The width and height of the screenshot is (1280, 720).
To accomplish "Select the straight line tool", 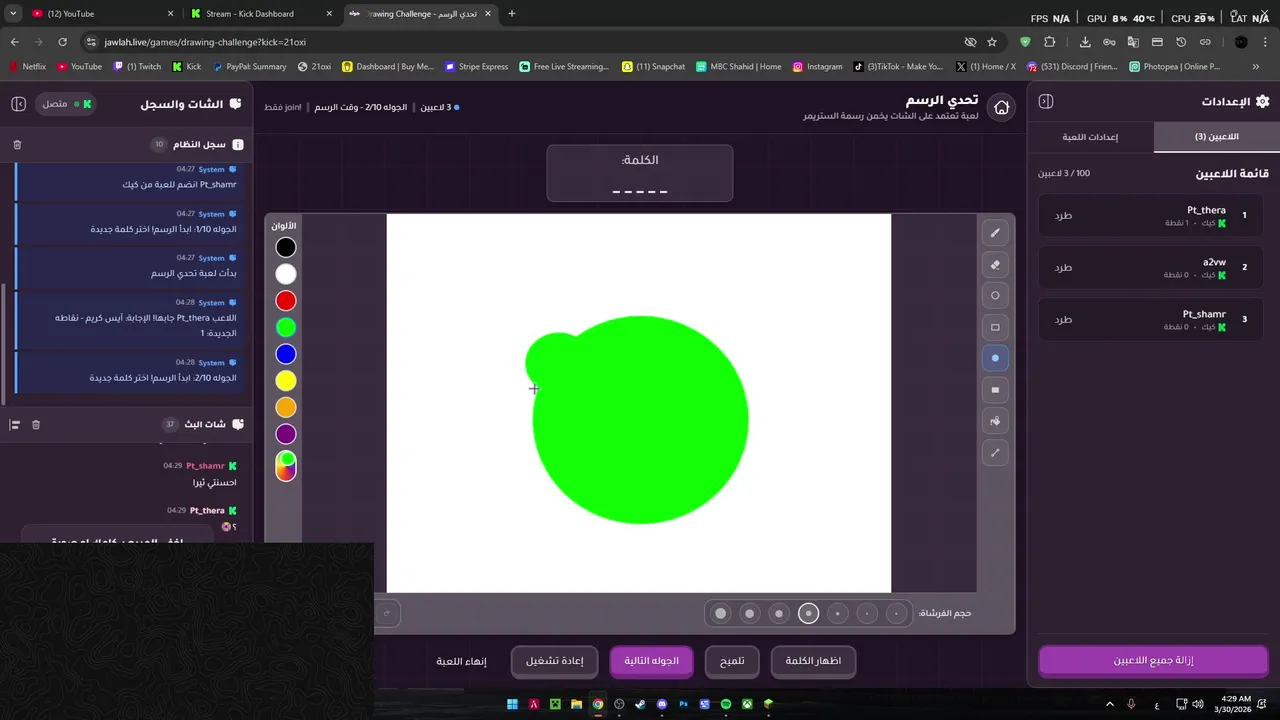I will pos(995,453).
